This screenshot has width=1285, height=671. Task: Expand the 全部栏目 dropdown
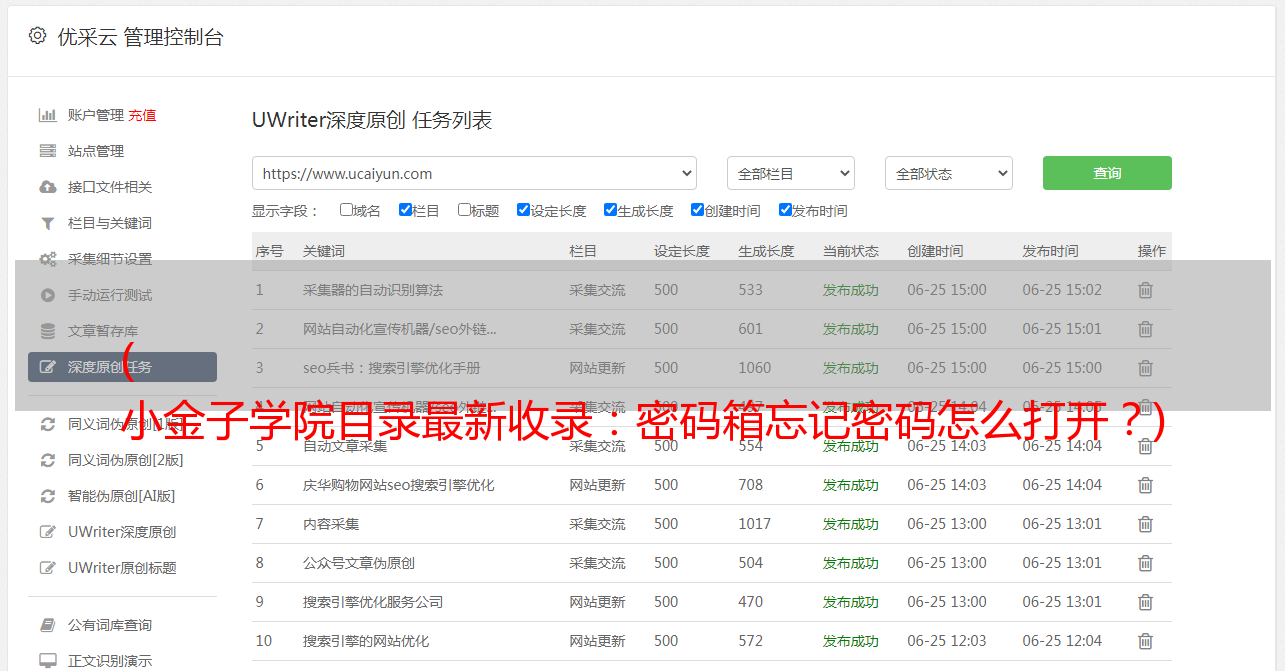click(x=790, y=173)
